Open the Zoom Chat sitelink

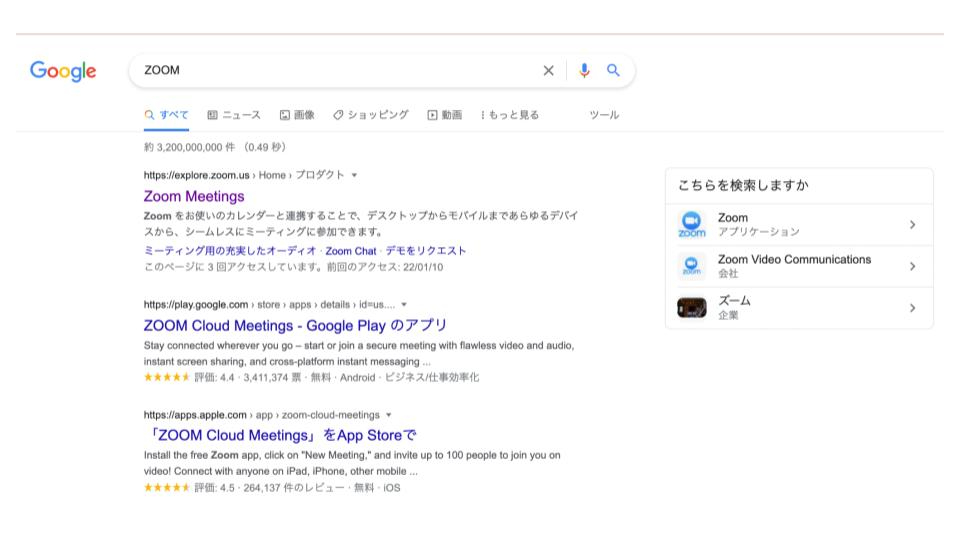pyautogui.click(x=351, y=250)
